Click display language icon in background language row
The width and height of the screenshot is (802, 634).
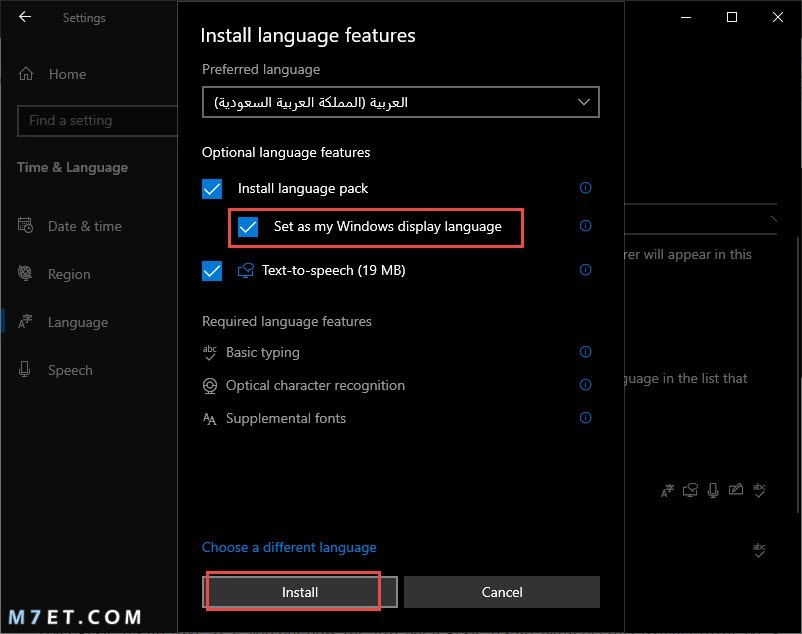click(667, 490)
